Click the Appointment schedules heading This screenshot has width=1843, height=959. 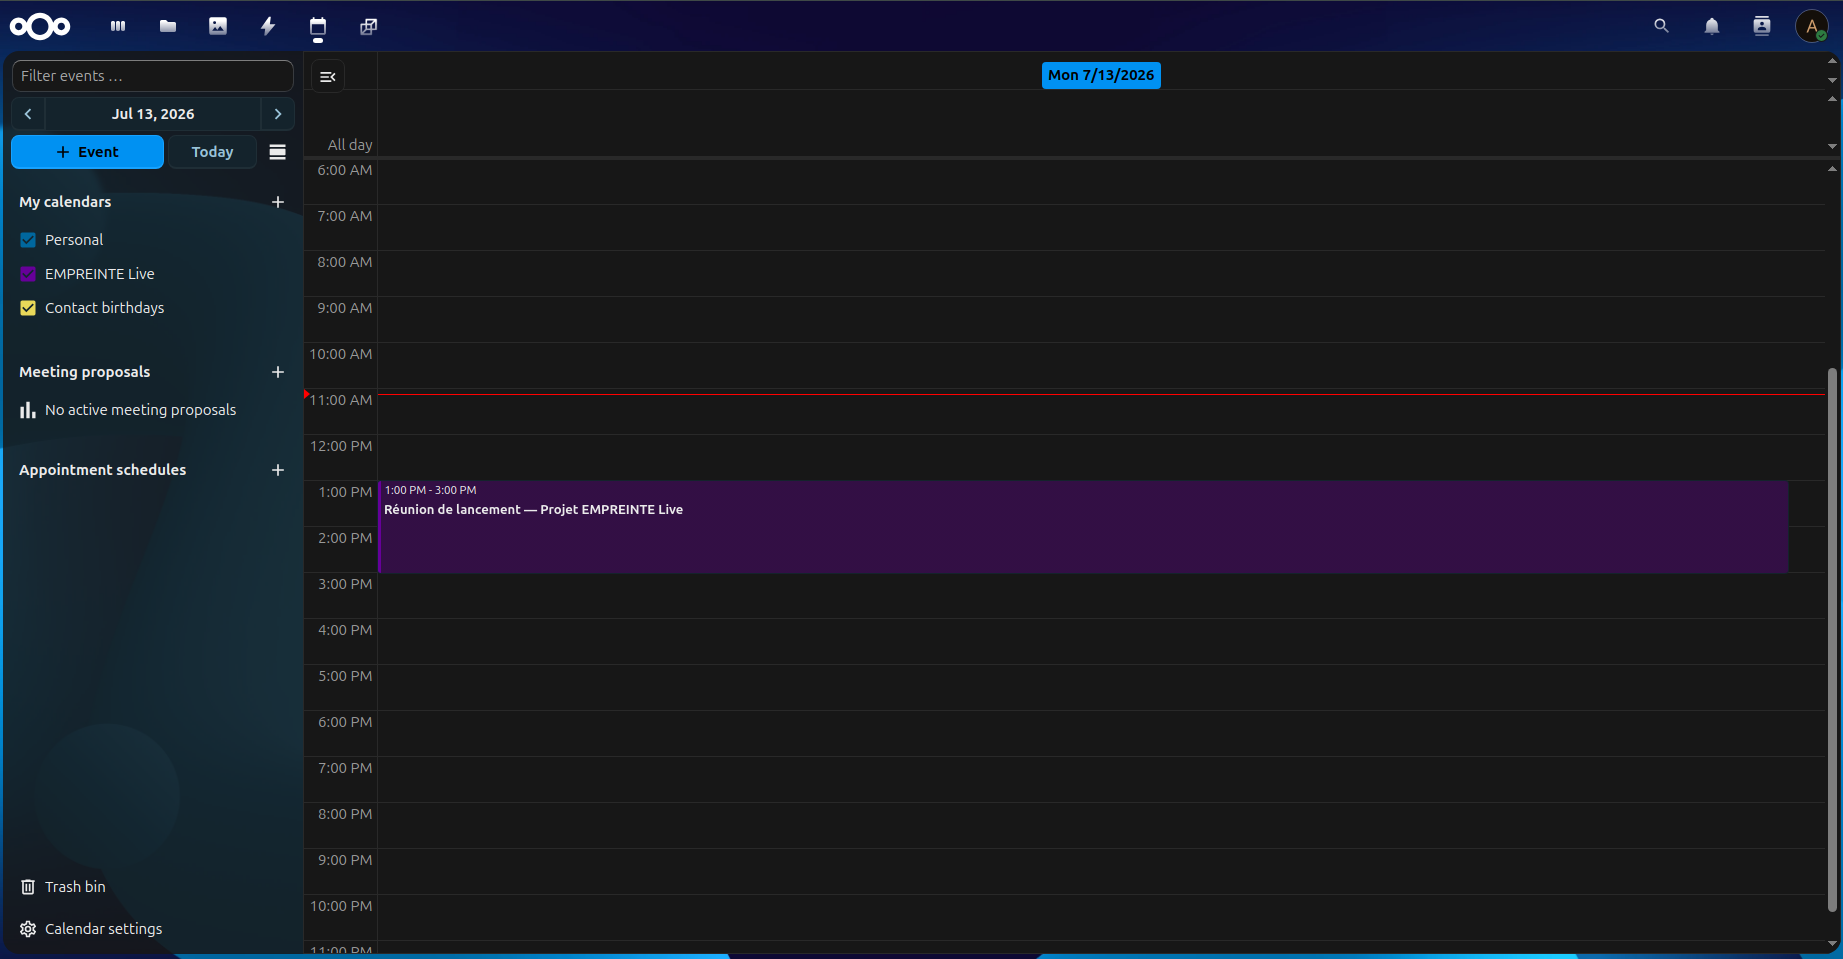(x=103, y=470)
